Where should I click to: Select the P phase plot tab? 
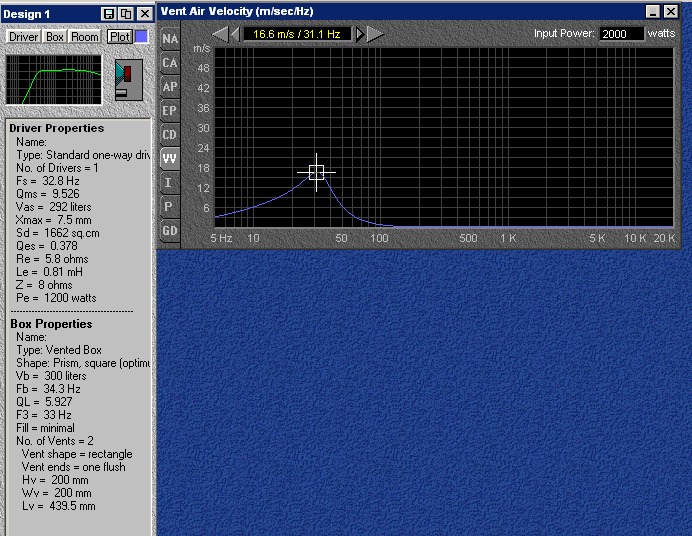coord(170,206)
